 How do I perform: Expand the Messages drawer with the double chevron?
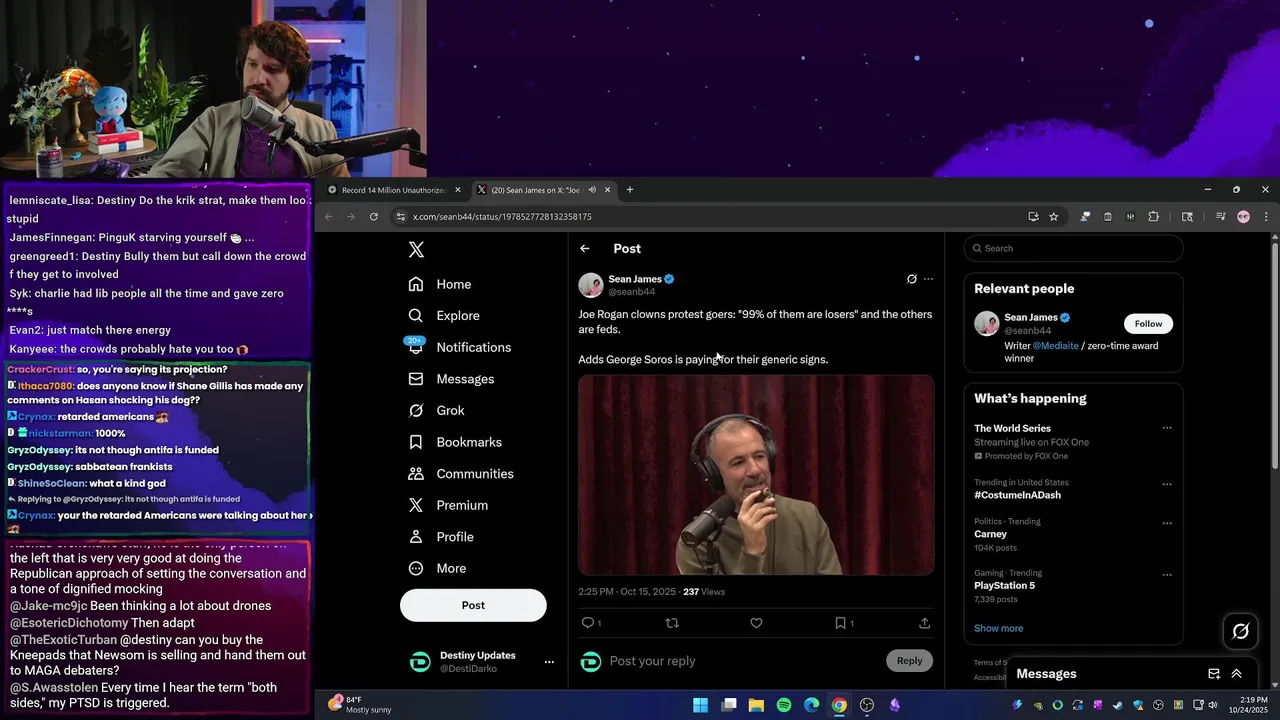click(x=1236, y=674)
